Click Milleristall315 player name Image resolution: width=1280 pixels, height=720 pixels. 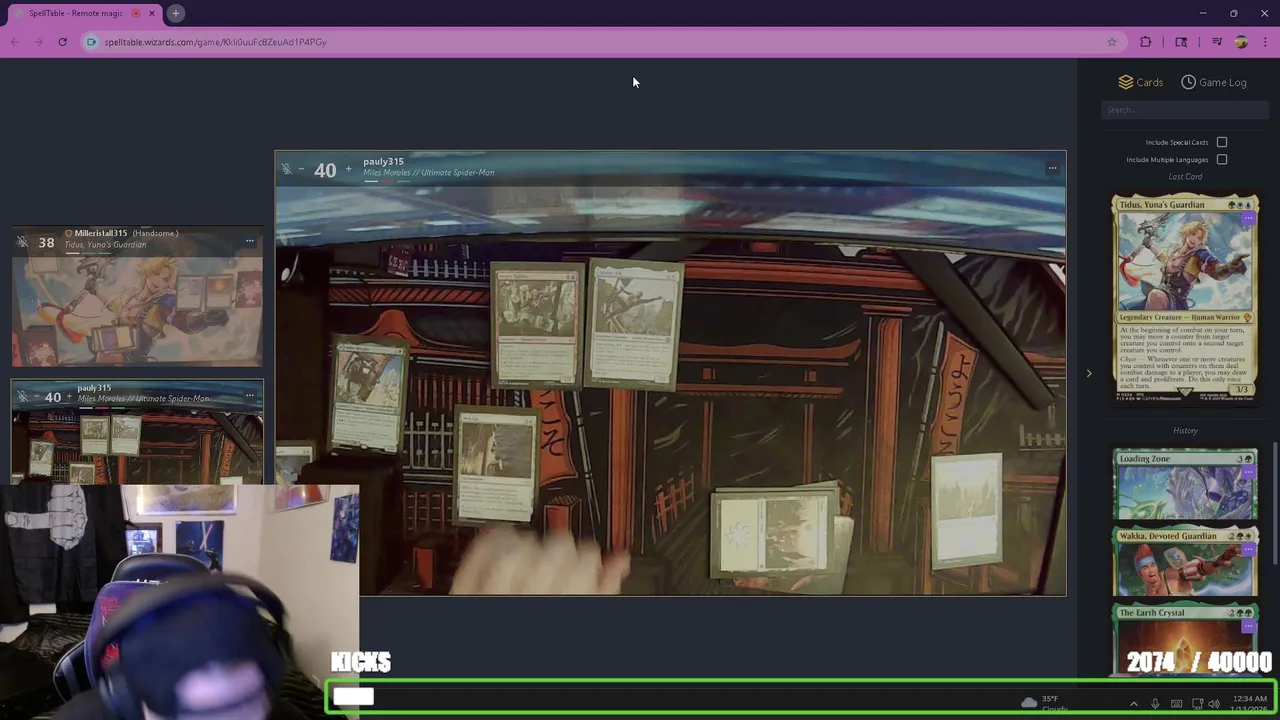(x=100, y=233)
